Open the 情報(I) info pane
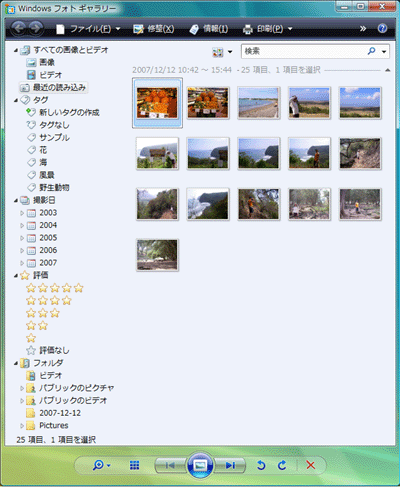The height and width of the screenshot is (487, 400). point(209,29)
